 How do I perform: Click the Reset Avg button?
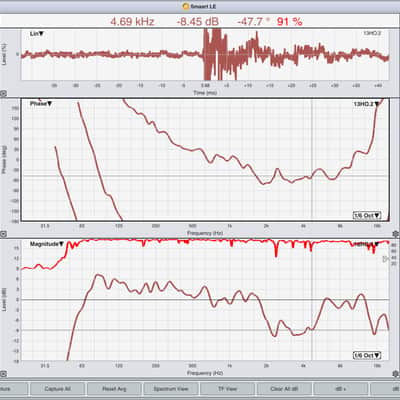[x=114, y=389]
